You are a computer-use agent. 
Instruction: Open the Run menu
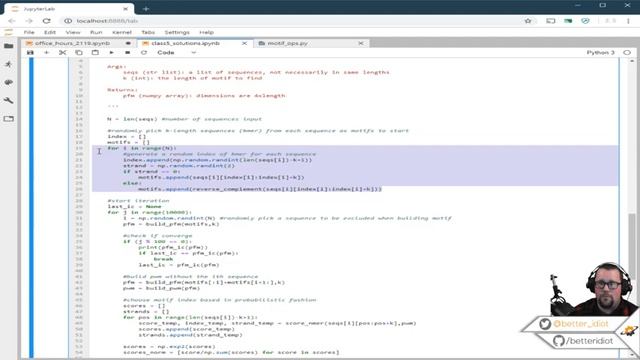point(96,32)
